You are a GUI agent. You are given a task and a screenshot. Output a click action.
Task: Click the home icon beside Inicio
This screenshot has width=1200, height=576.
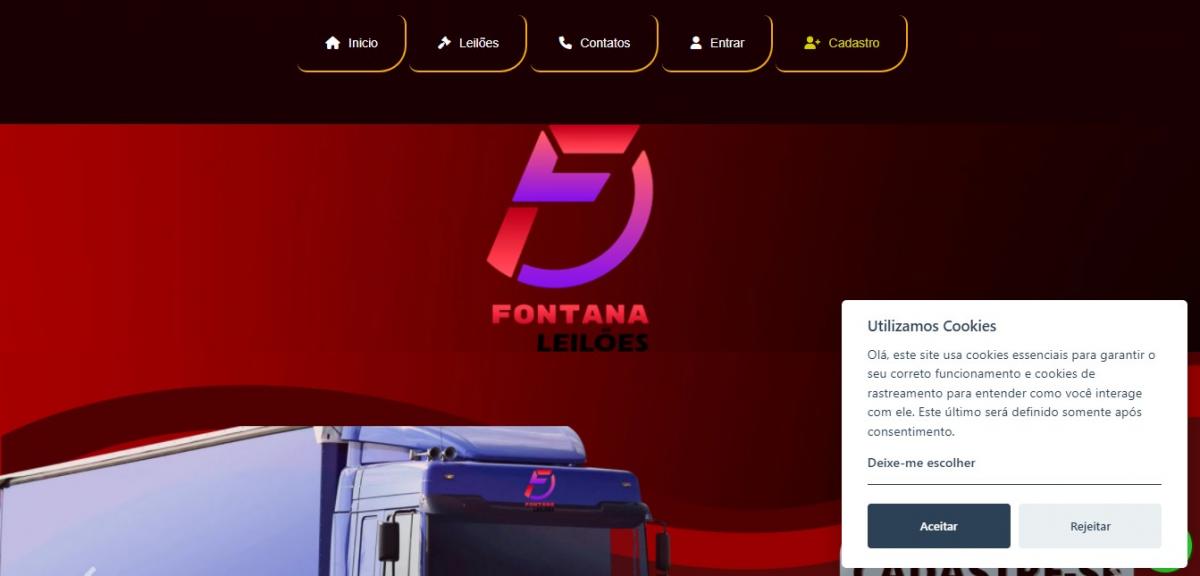(x=333, y=43)
